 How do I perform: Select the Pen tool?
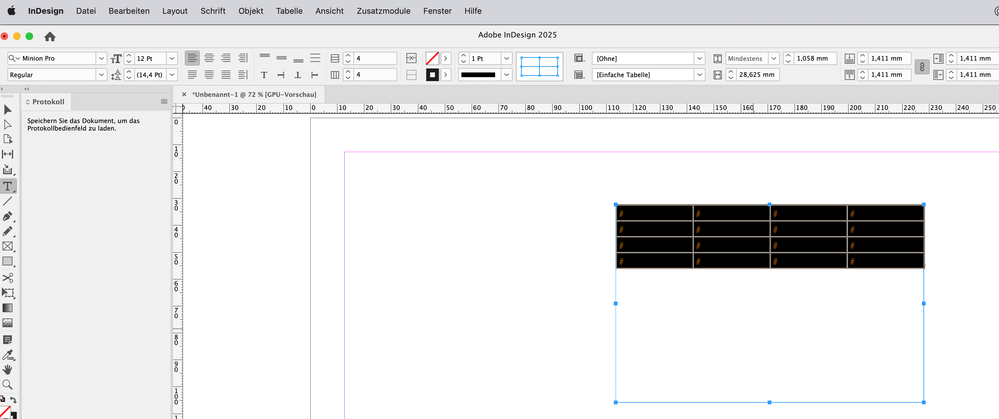[8, 216]
